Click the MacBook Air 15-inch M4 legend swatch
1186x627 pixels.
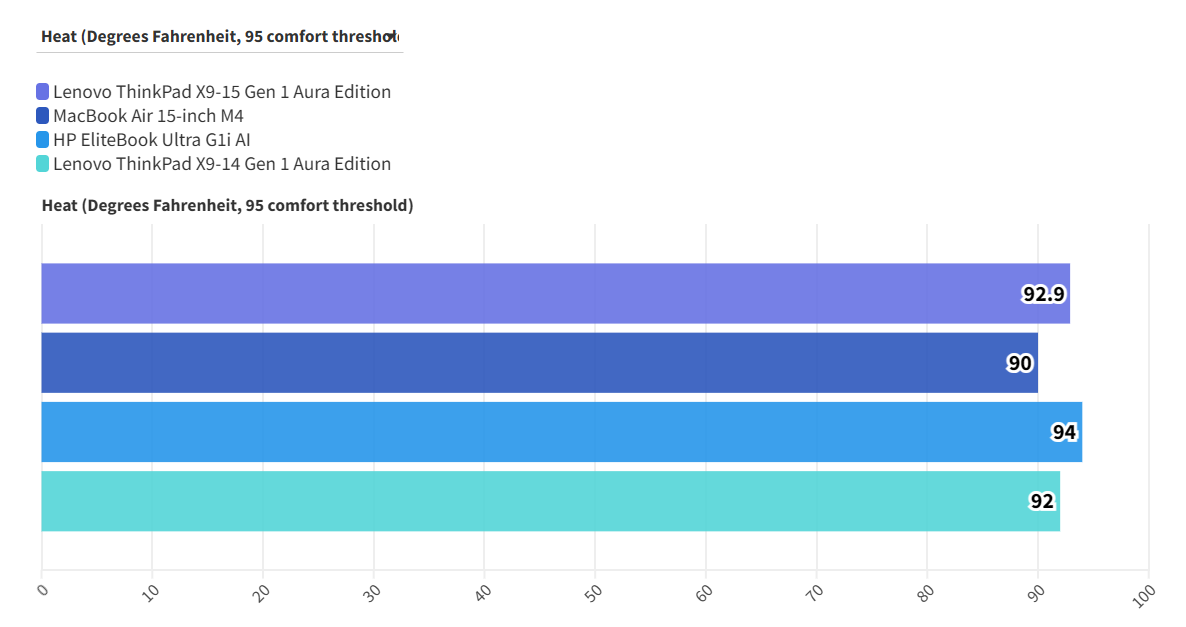pos(43,116)
